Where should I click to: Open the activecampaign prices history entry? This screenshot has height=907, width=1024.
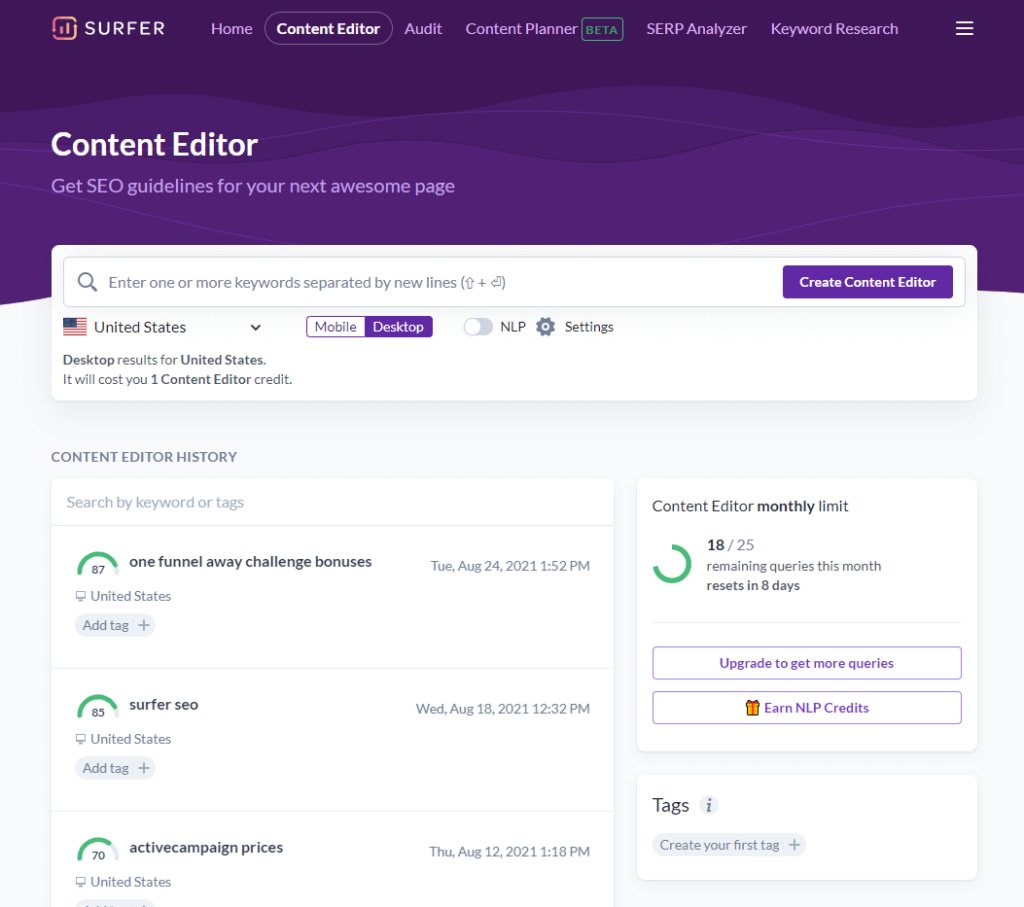pyautogui.click(x=206, y=848)
